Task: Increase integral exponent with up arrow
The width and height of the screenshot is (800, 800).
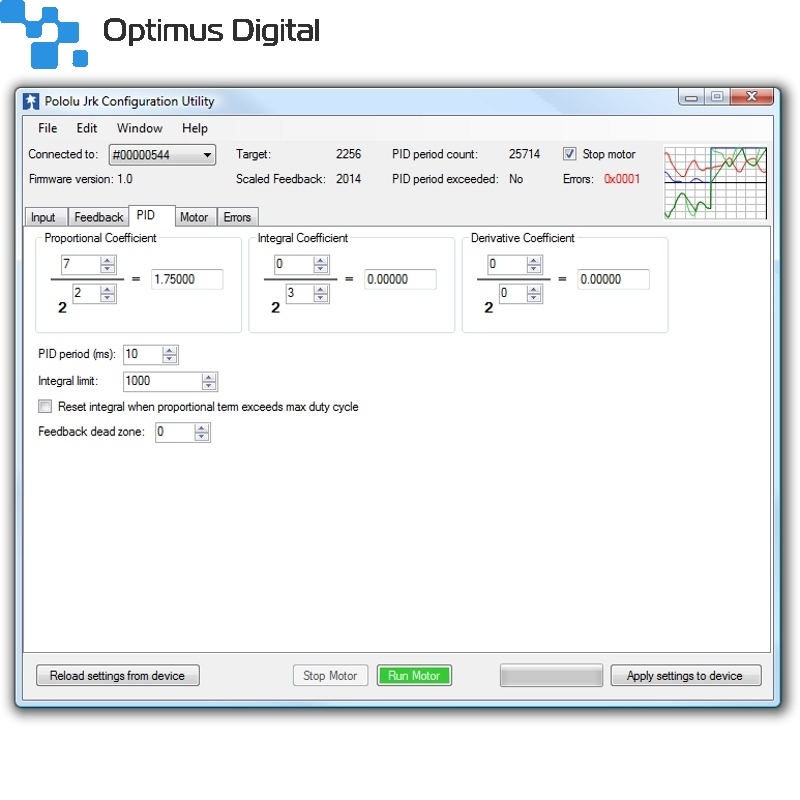Action: [321, 289]
